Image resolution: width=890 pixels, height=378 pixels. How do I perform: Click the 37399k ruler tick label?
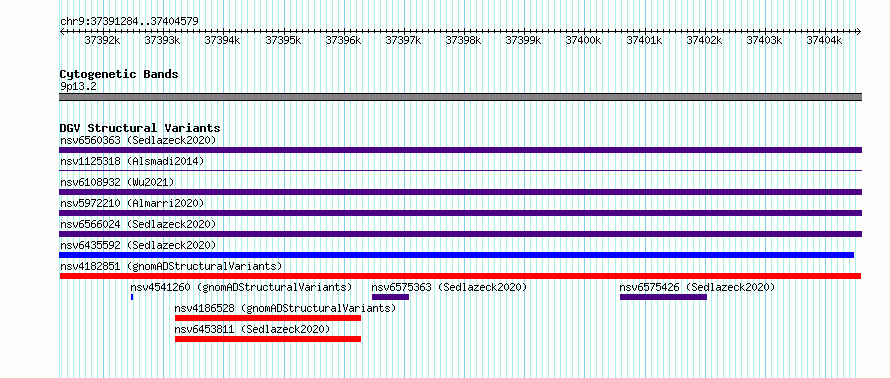pyautogui.click(x=524, y=40)
